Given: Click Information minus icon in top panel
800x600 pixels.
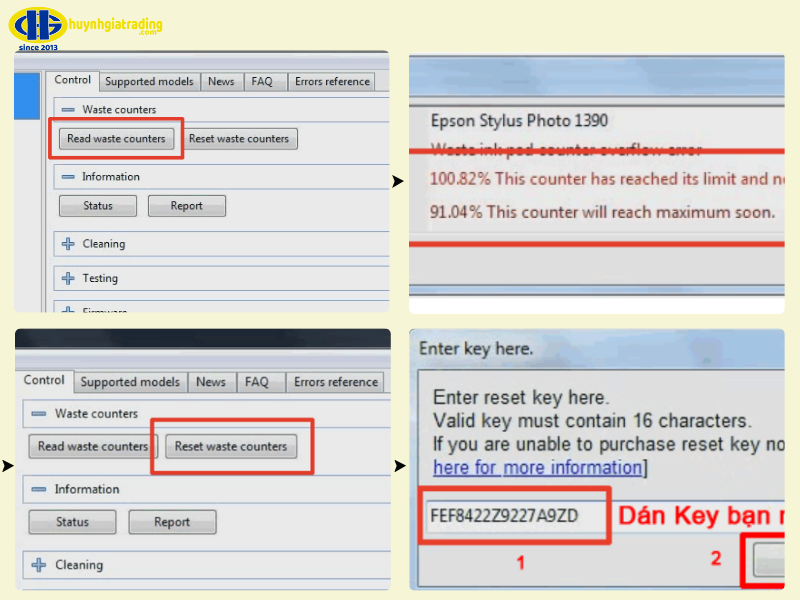Looking at the screenshot, I should (68, 177).
